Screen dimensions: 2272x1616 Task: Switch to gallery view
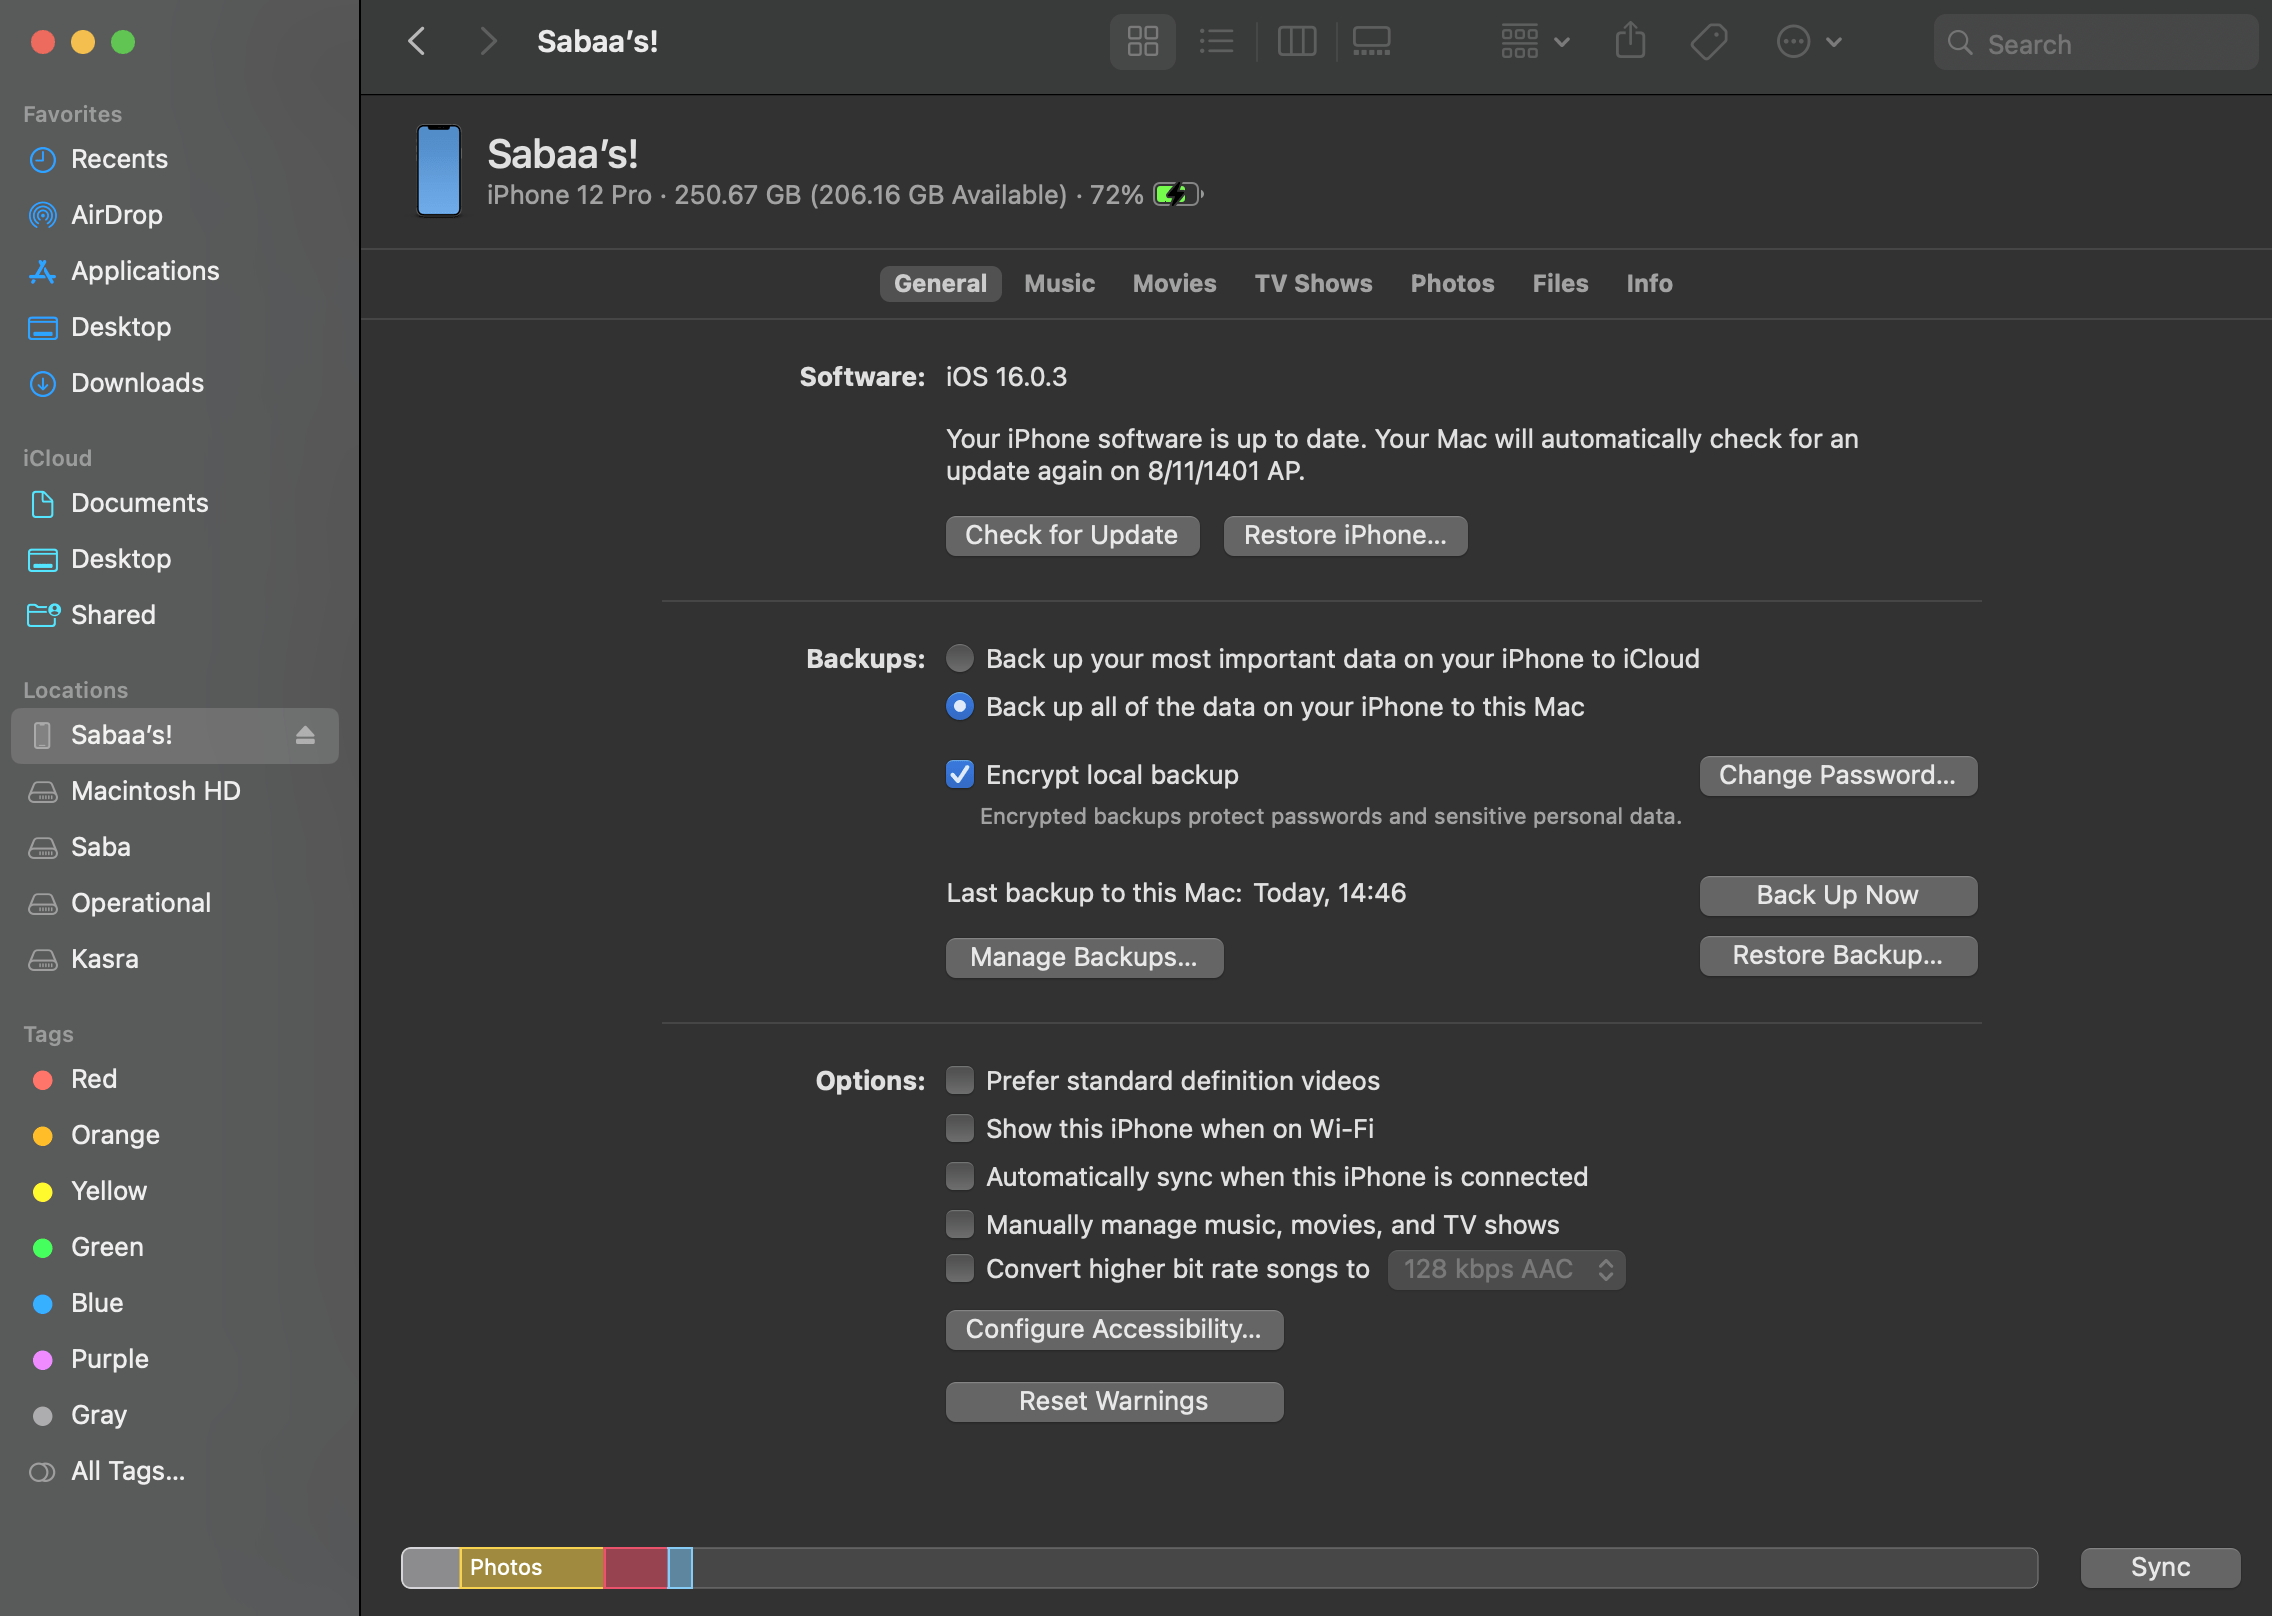[x=1371, y=42]
